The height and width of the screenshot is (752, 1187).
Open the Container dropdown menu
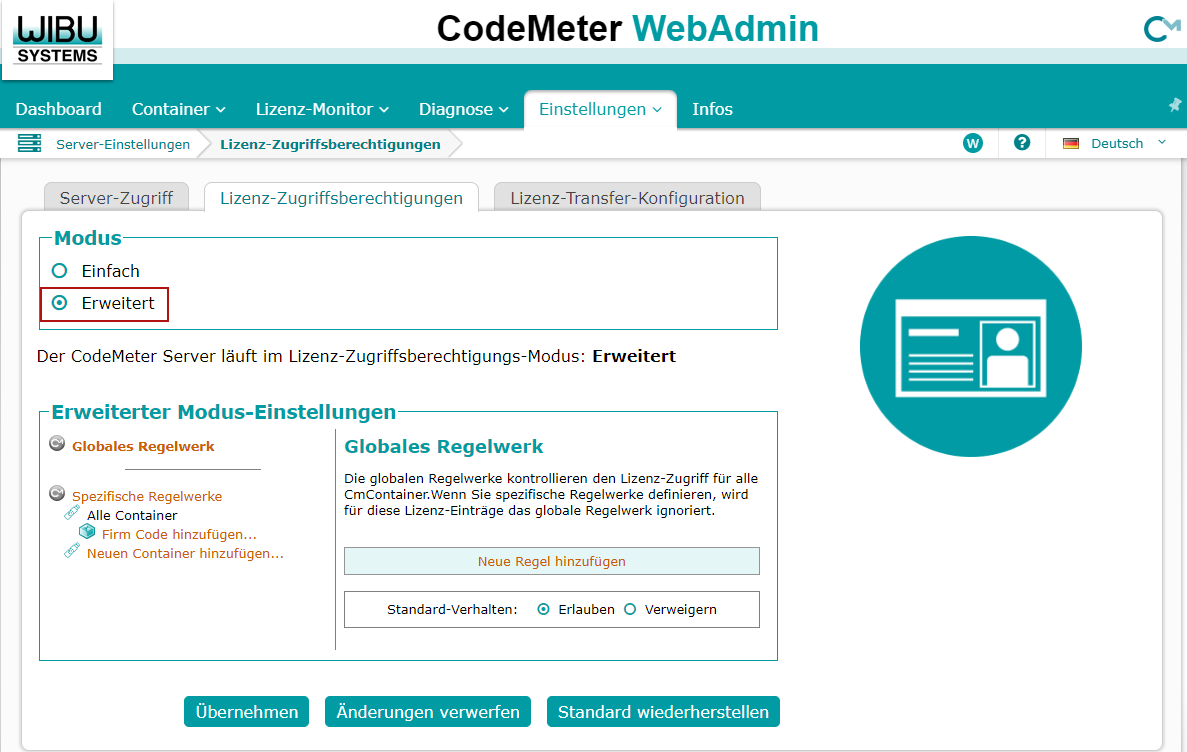(x=179, y=109)
